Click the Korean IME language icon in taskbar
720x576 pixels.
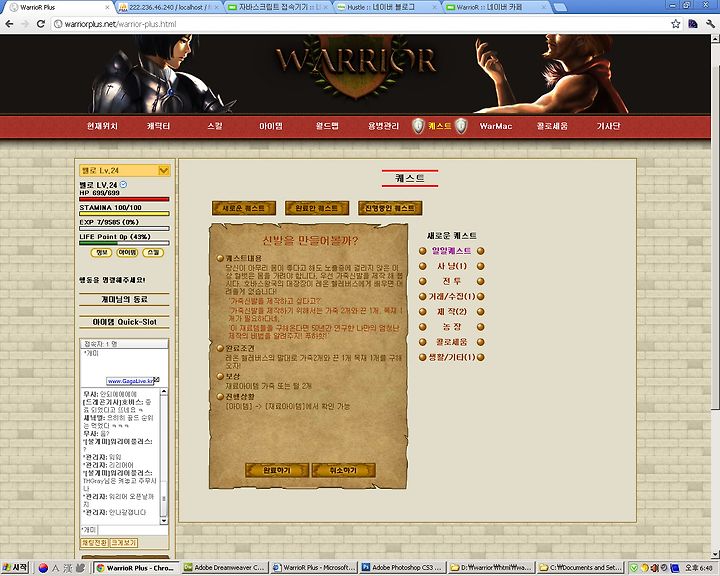(x=43, y=568)
